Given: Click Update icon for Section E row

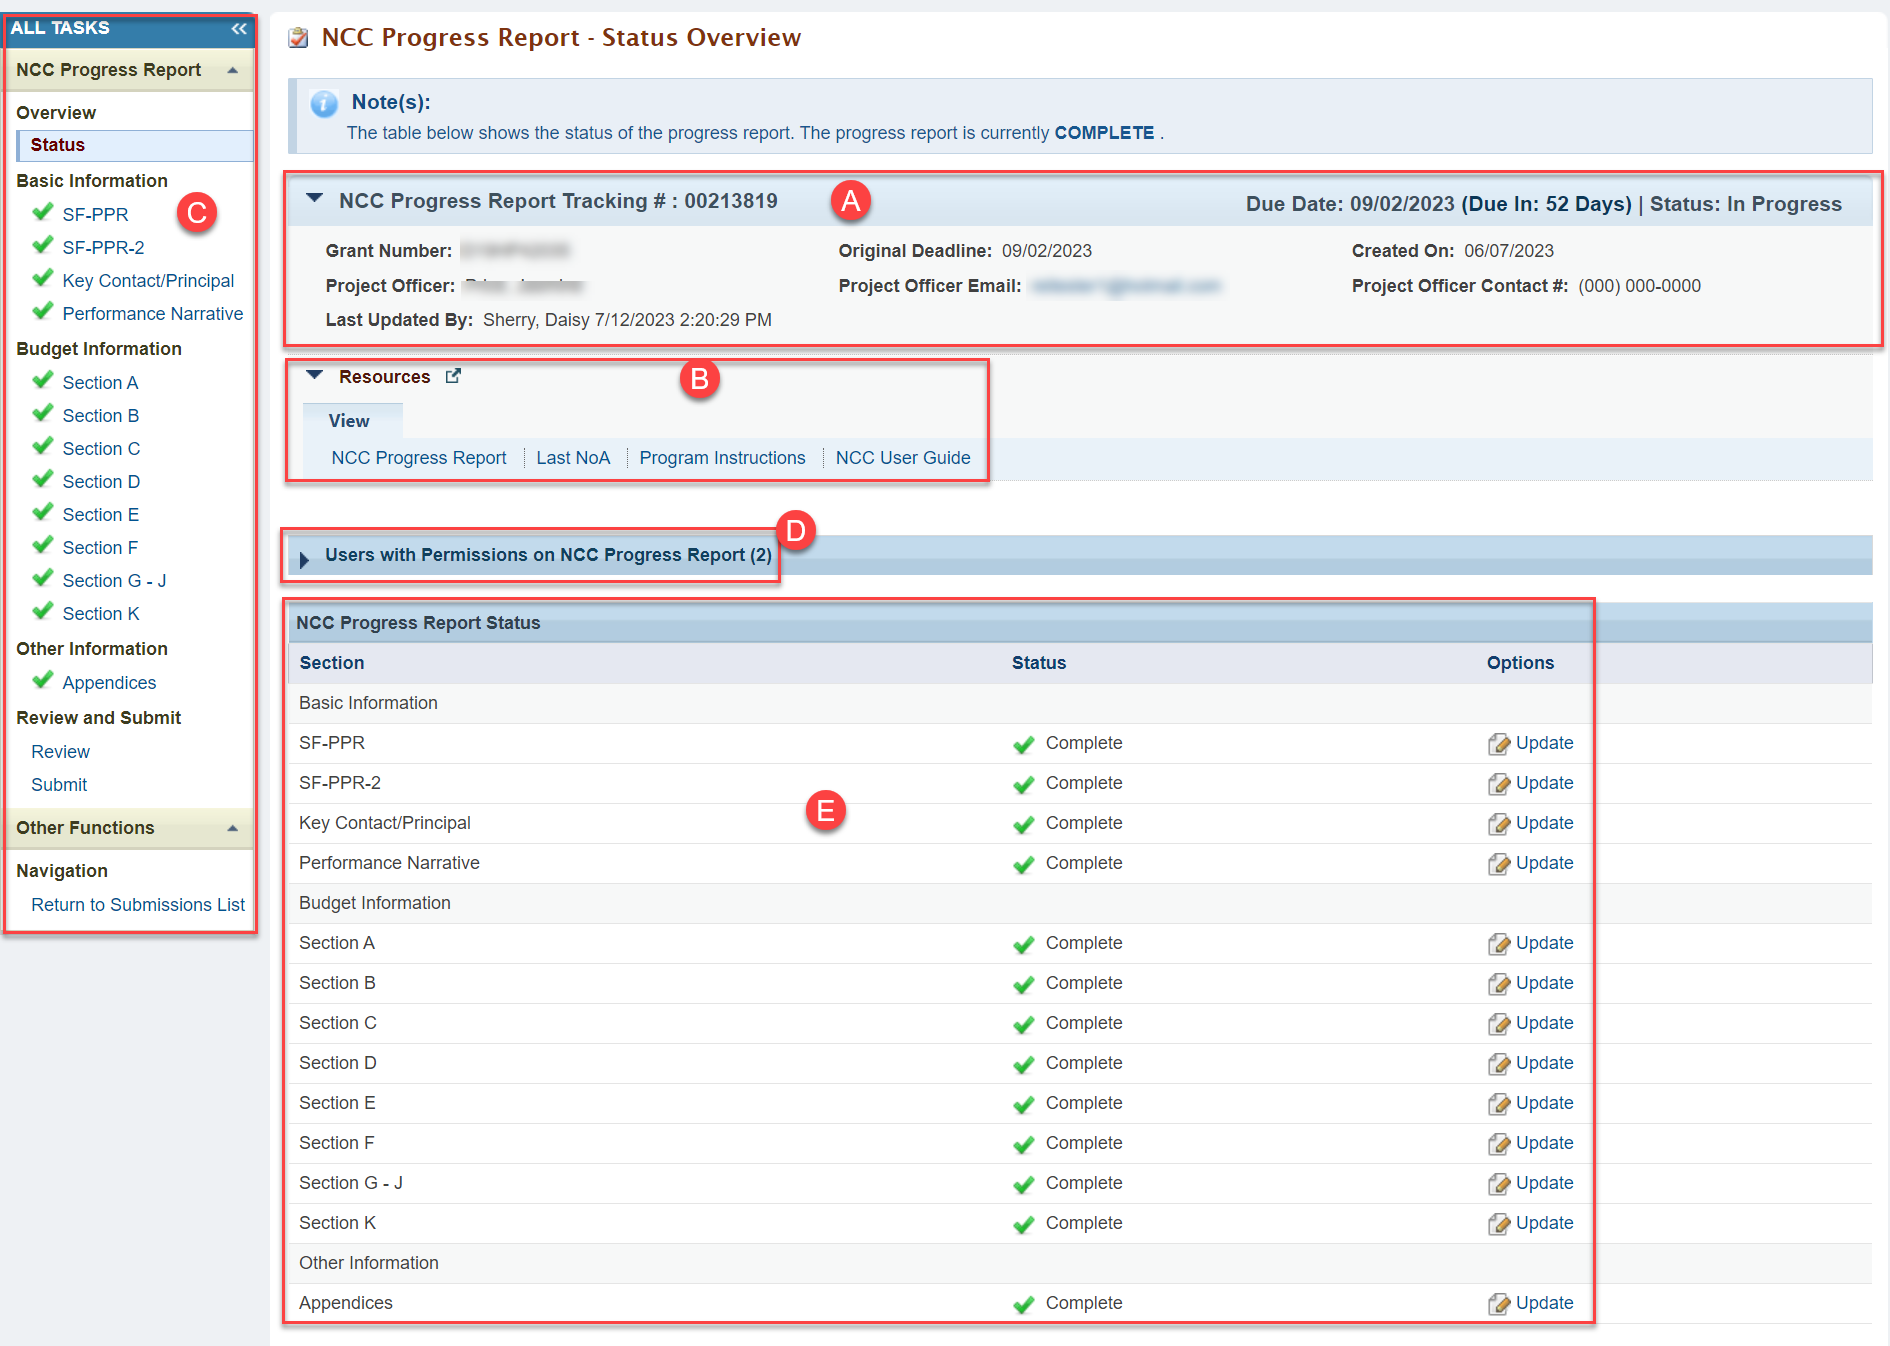Looking at the screenshot, I should tap(1498, 1104).
